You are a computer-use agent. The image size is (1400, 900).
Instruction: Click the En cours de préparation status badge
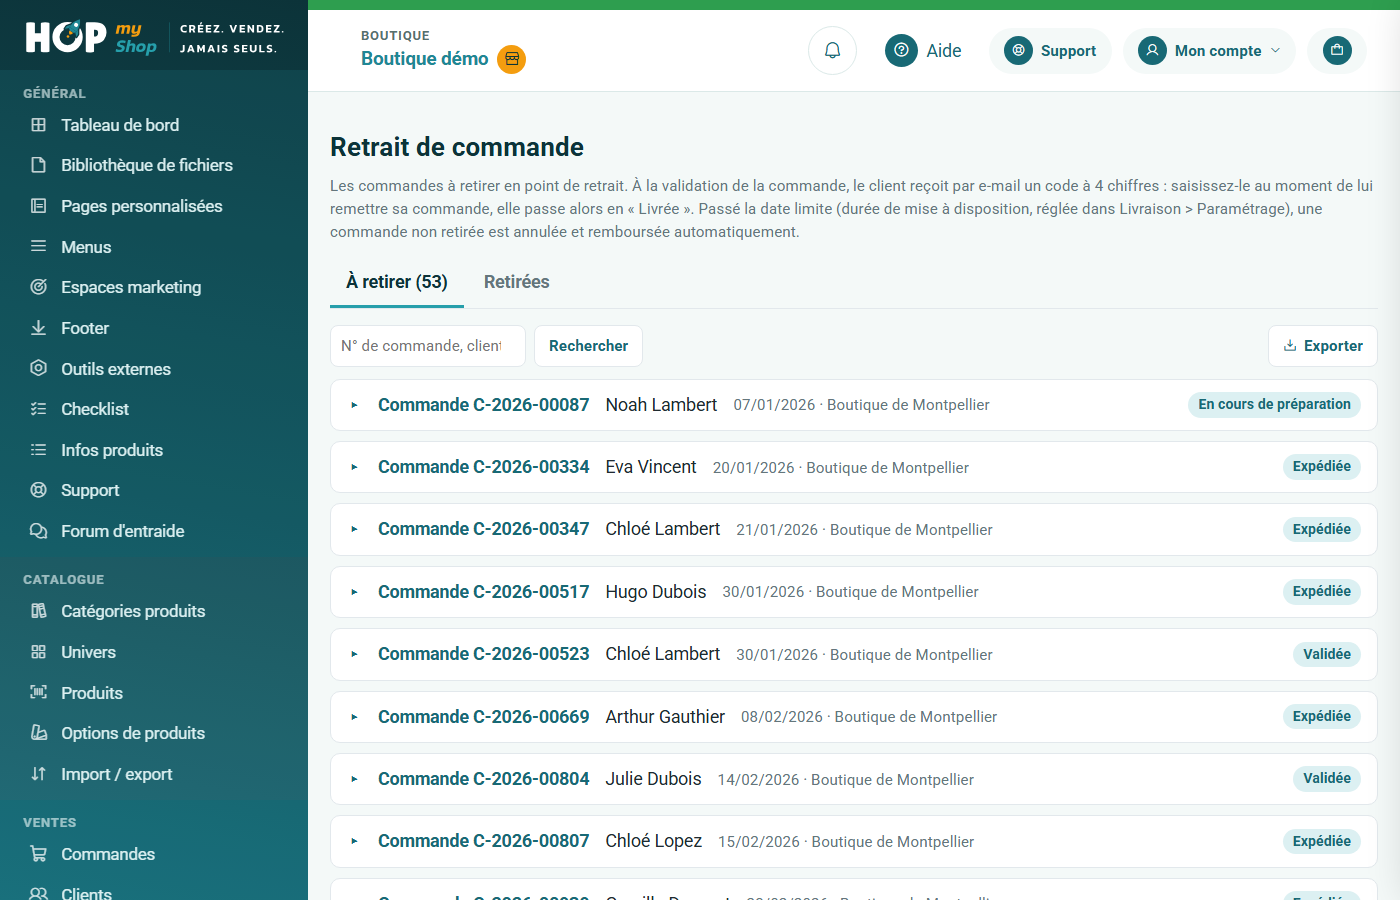(1275, 404)
